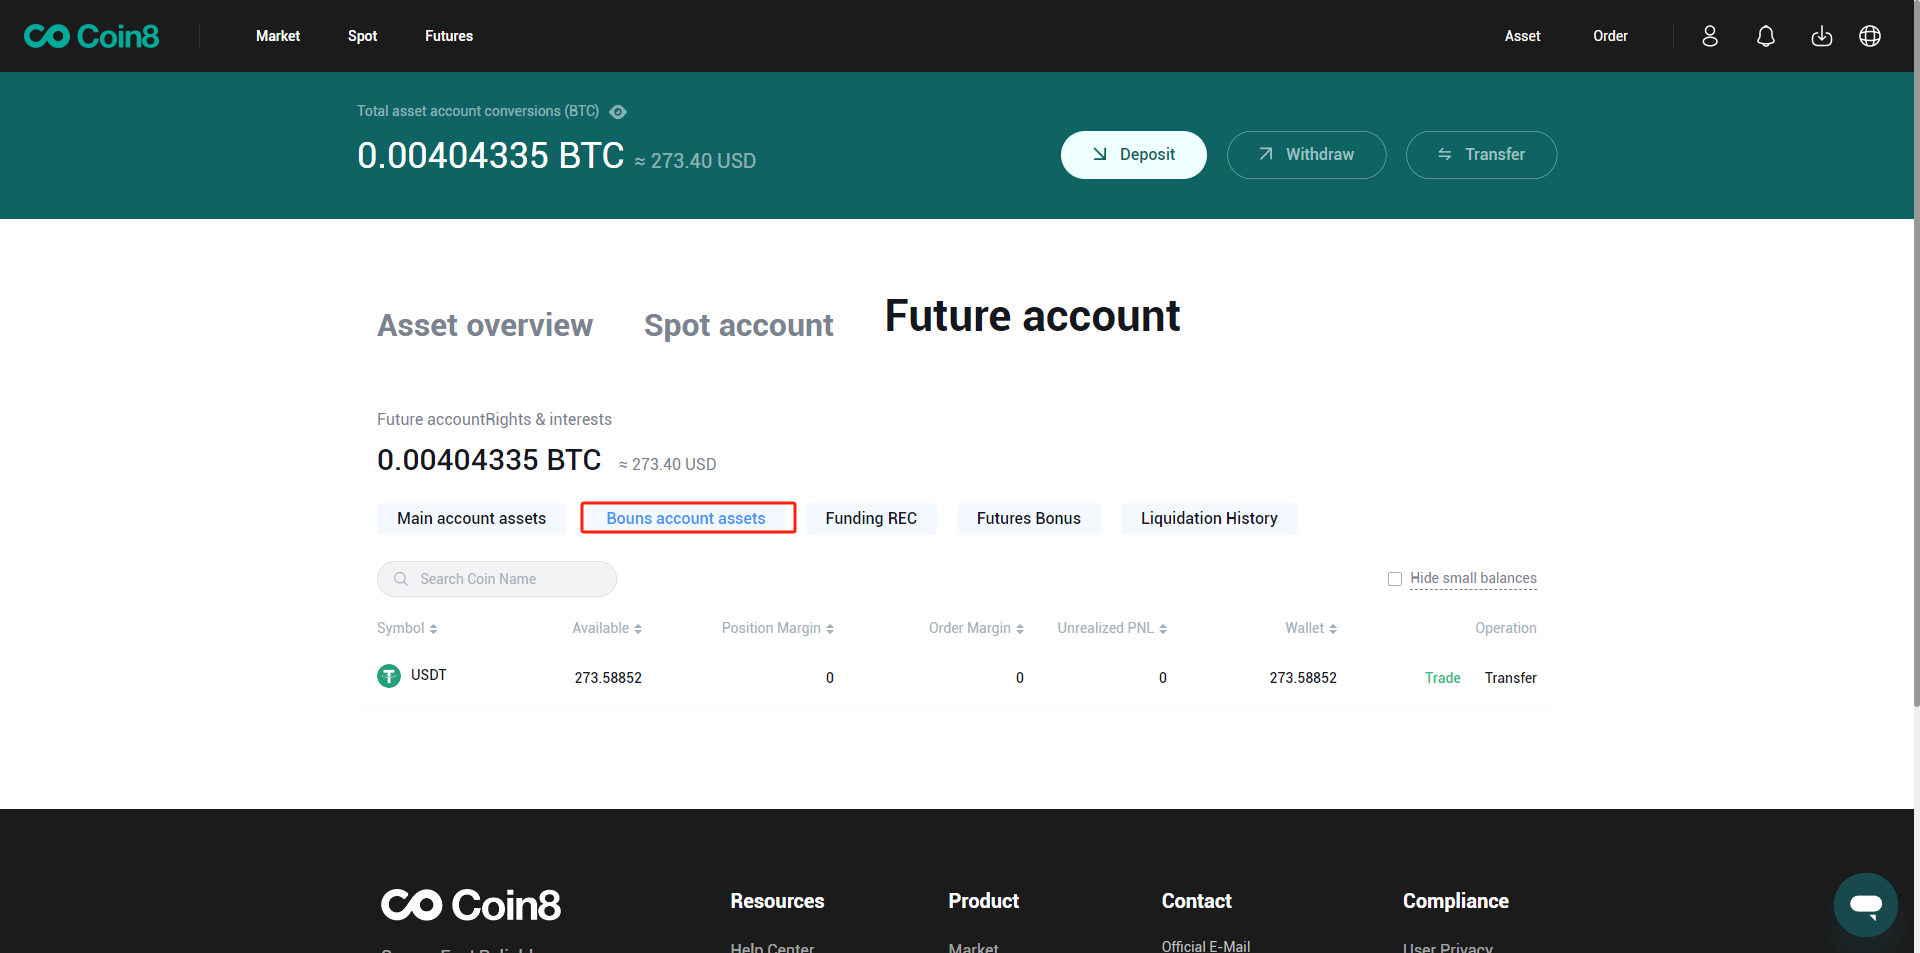Sort by Unrealized PNL column
This screenshot has height=953, width=1920.
click(1112, 628)
